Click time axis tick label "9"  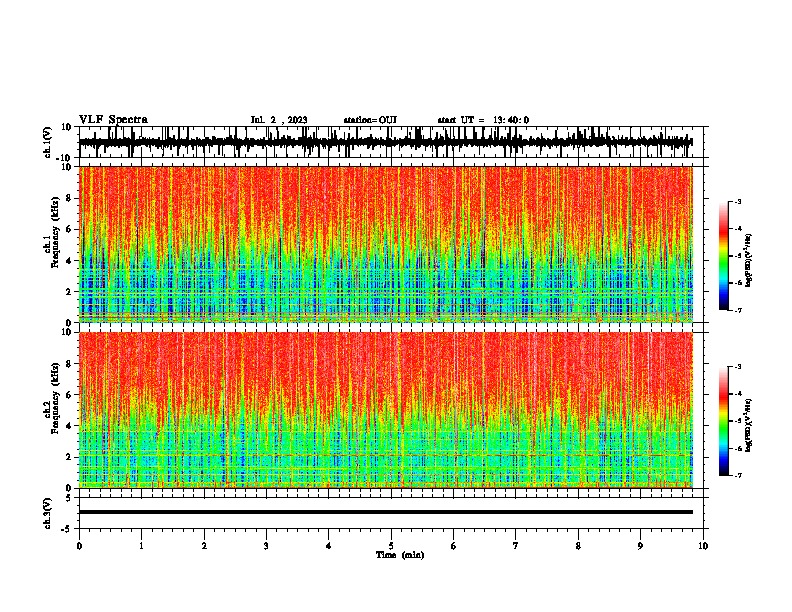640,546
